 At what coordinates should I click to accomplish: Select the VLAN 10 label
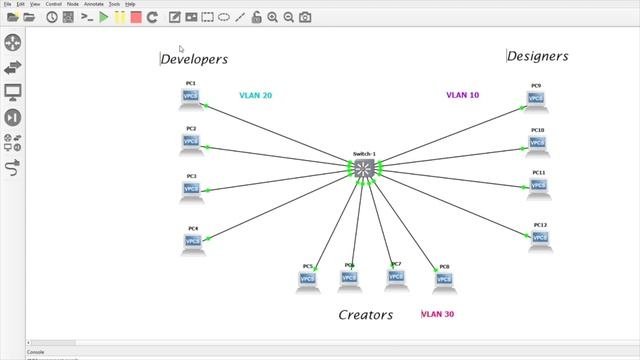pyautogui.click(x=462, y=95)
